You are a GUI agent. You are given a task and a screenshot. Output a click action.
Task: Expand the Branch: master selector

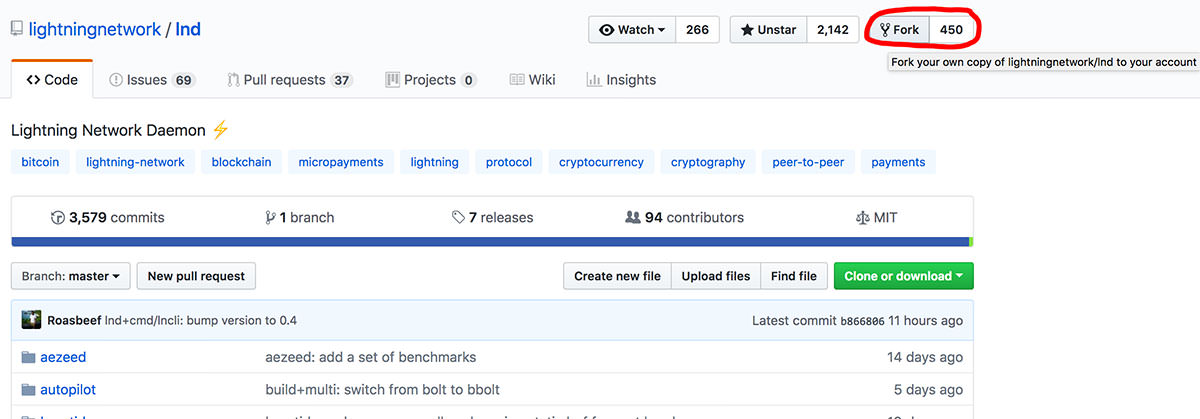click(x=70, y=276)
